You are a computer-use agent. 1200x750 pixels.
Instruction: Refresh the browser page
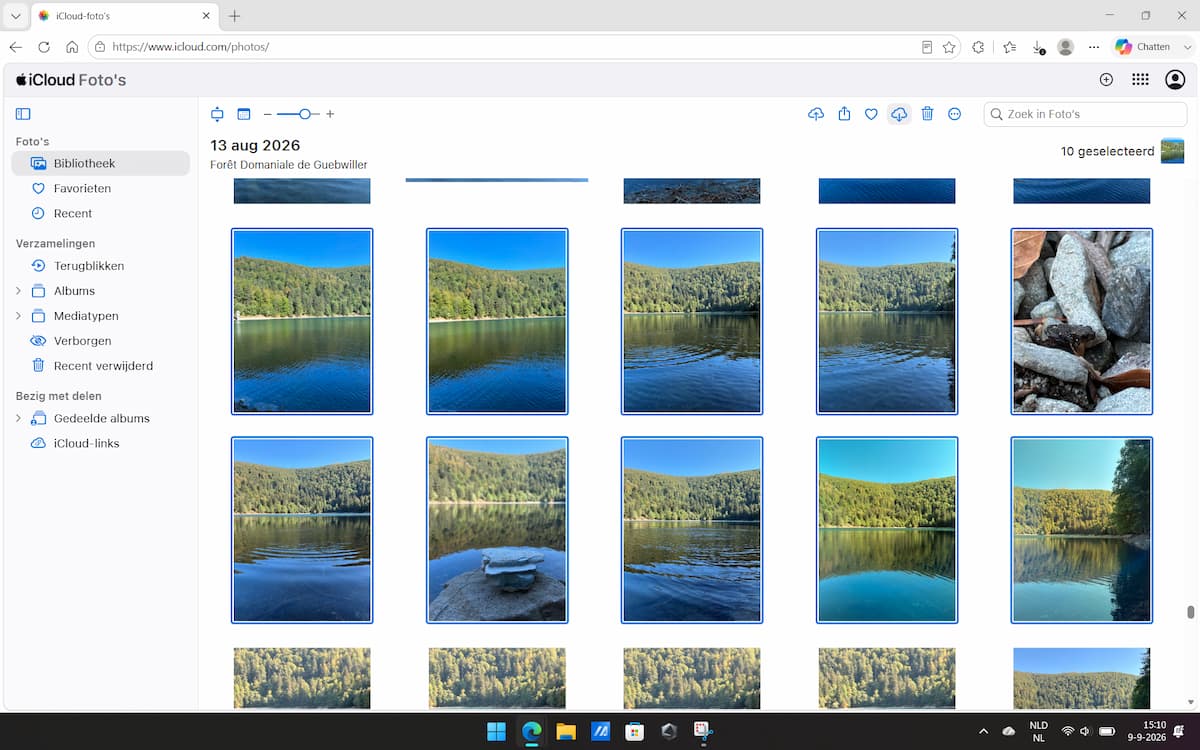44,47
